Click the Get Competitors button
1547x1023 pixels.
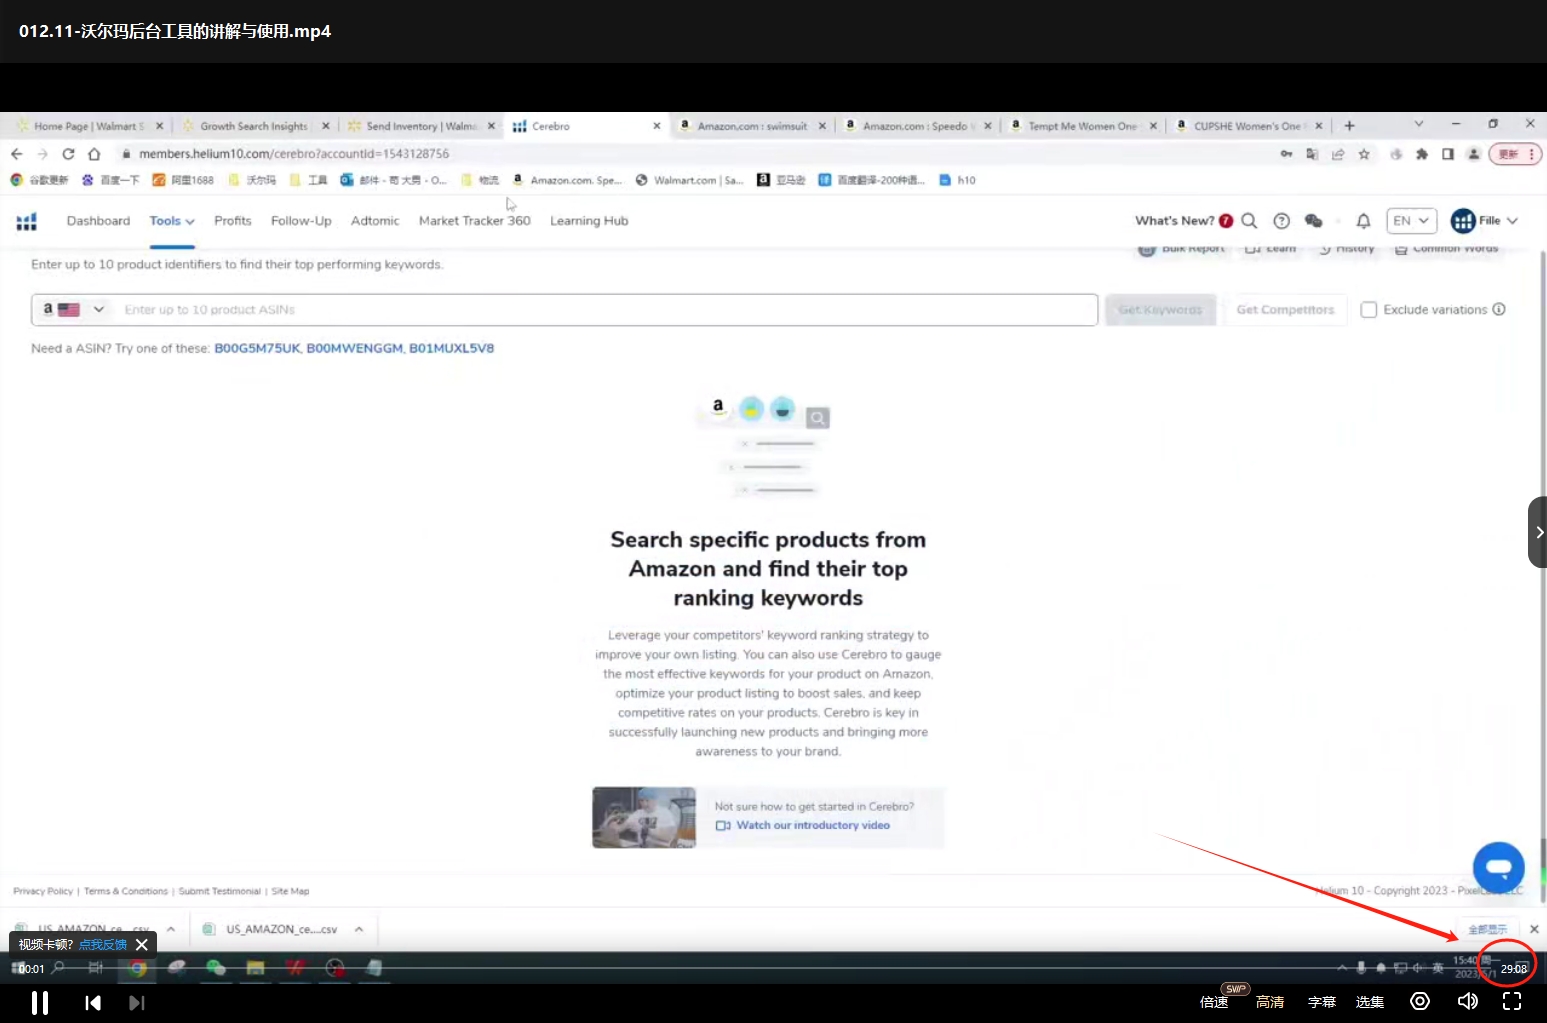pyautogui.click(x=1285, y=310)
